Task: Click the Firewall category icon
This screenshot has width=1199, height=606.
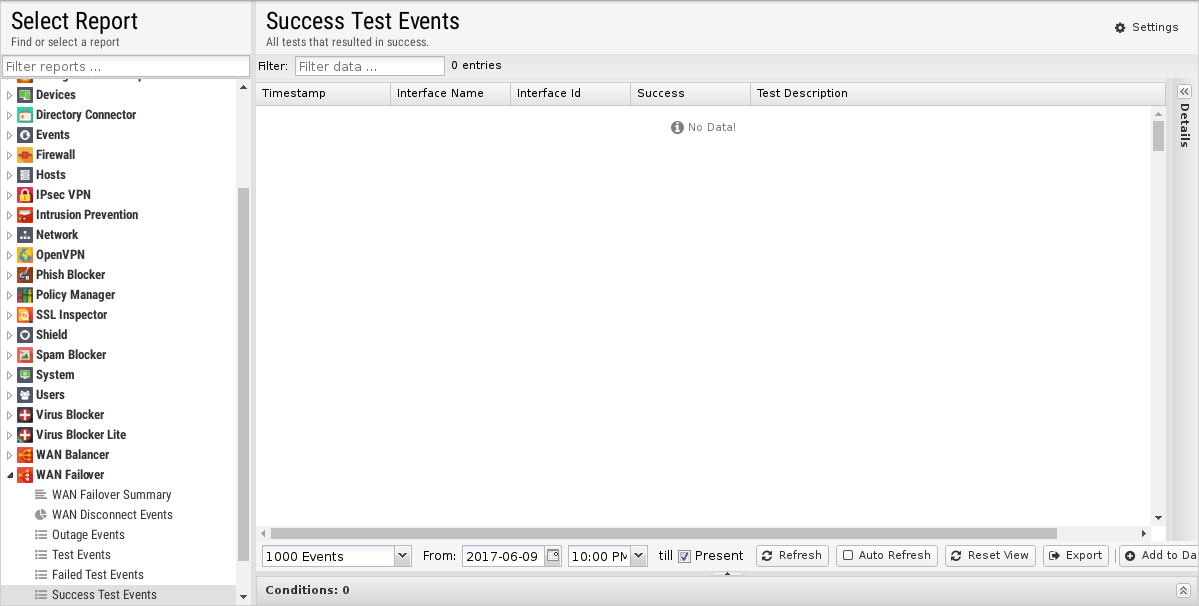Action: coord(24,154)
